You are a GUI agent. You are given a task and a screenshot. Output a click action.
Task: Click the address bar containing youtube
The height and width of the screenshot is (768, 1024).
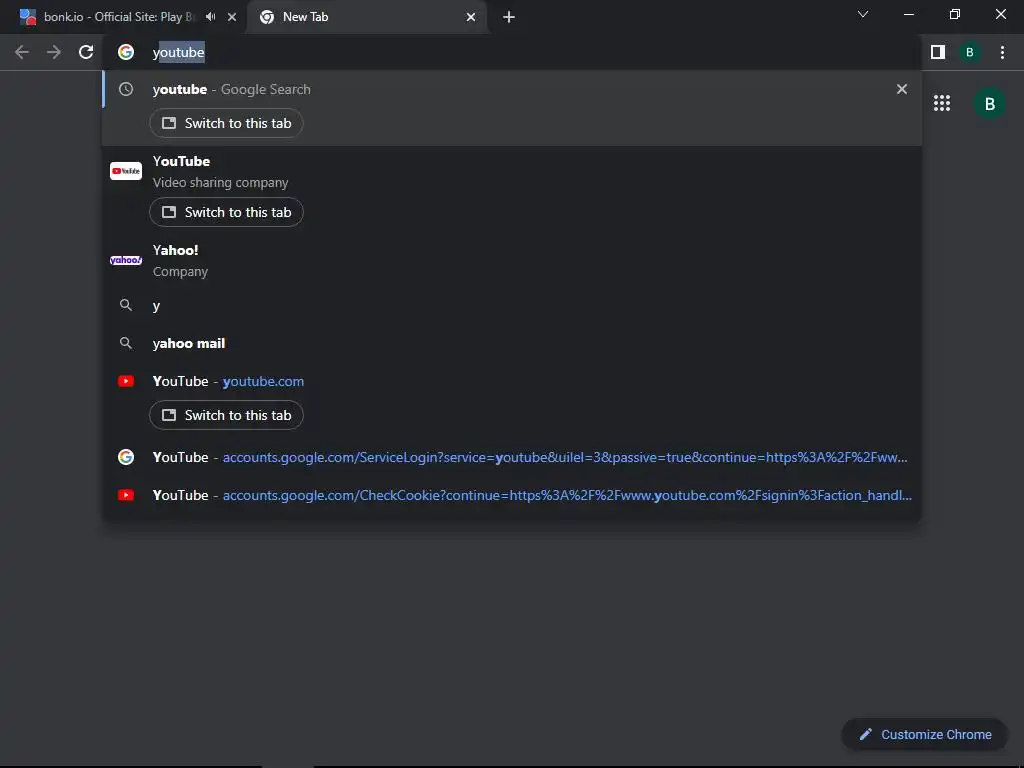click(x=511, y=52)
